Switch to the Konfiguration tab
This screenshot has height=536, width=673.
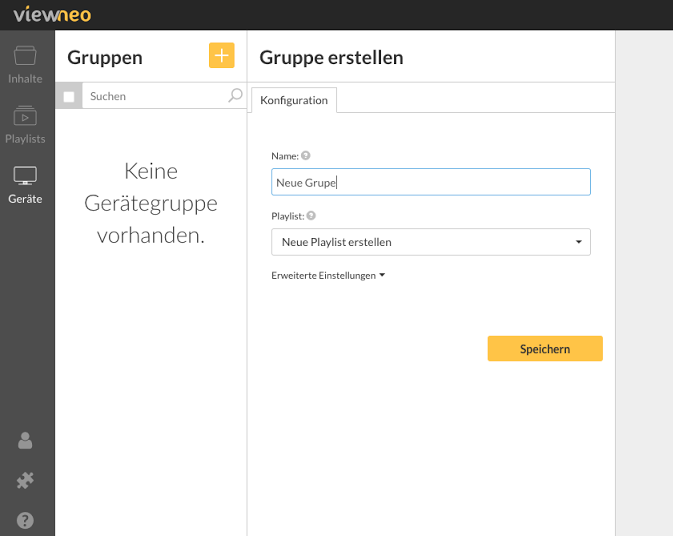294,100
